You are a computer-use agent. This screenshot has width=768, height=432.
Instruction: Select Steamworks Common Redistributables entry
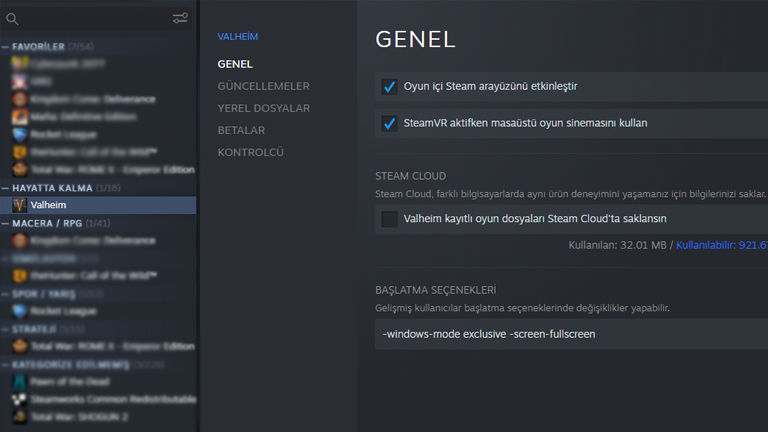pyautogui.click(x=98, y=399)
